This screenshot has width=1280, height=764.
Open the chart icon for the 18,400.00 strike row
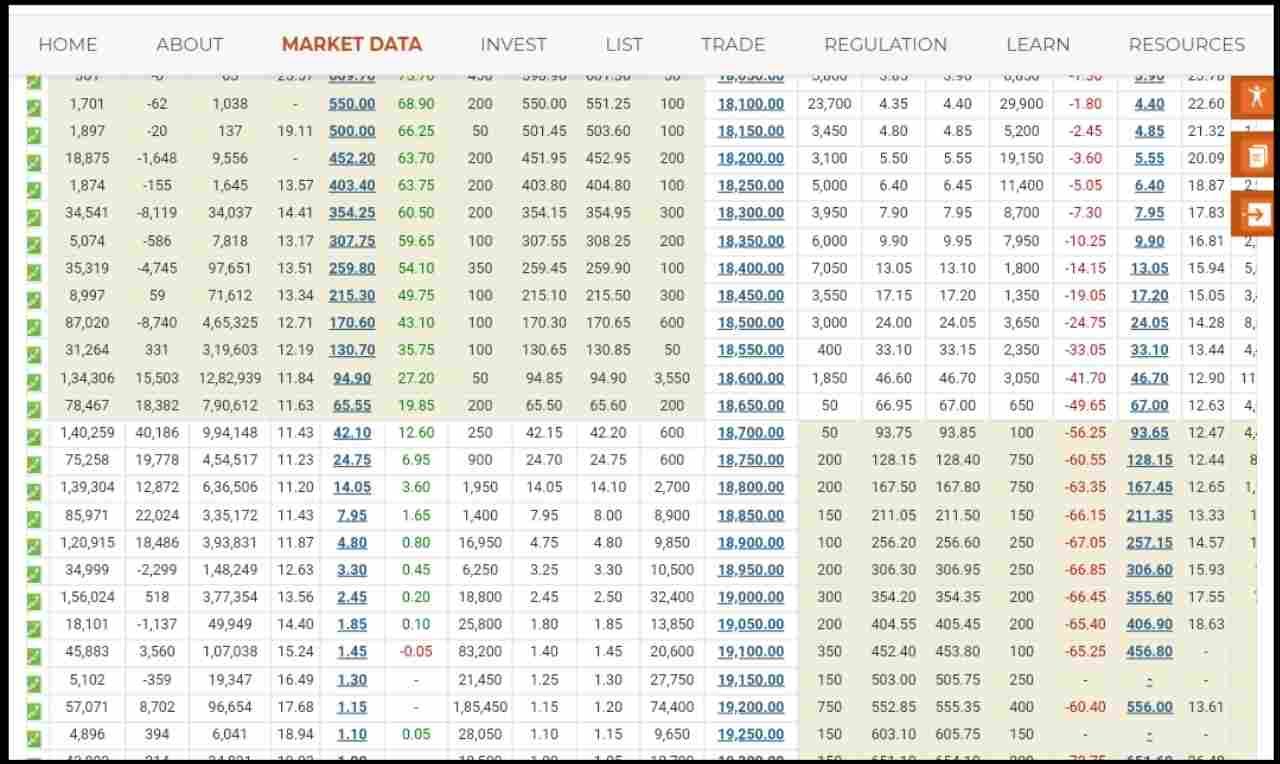click(34, 271)
